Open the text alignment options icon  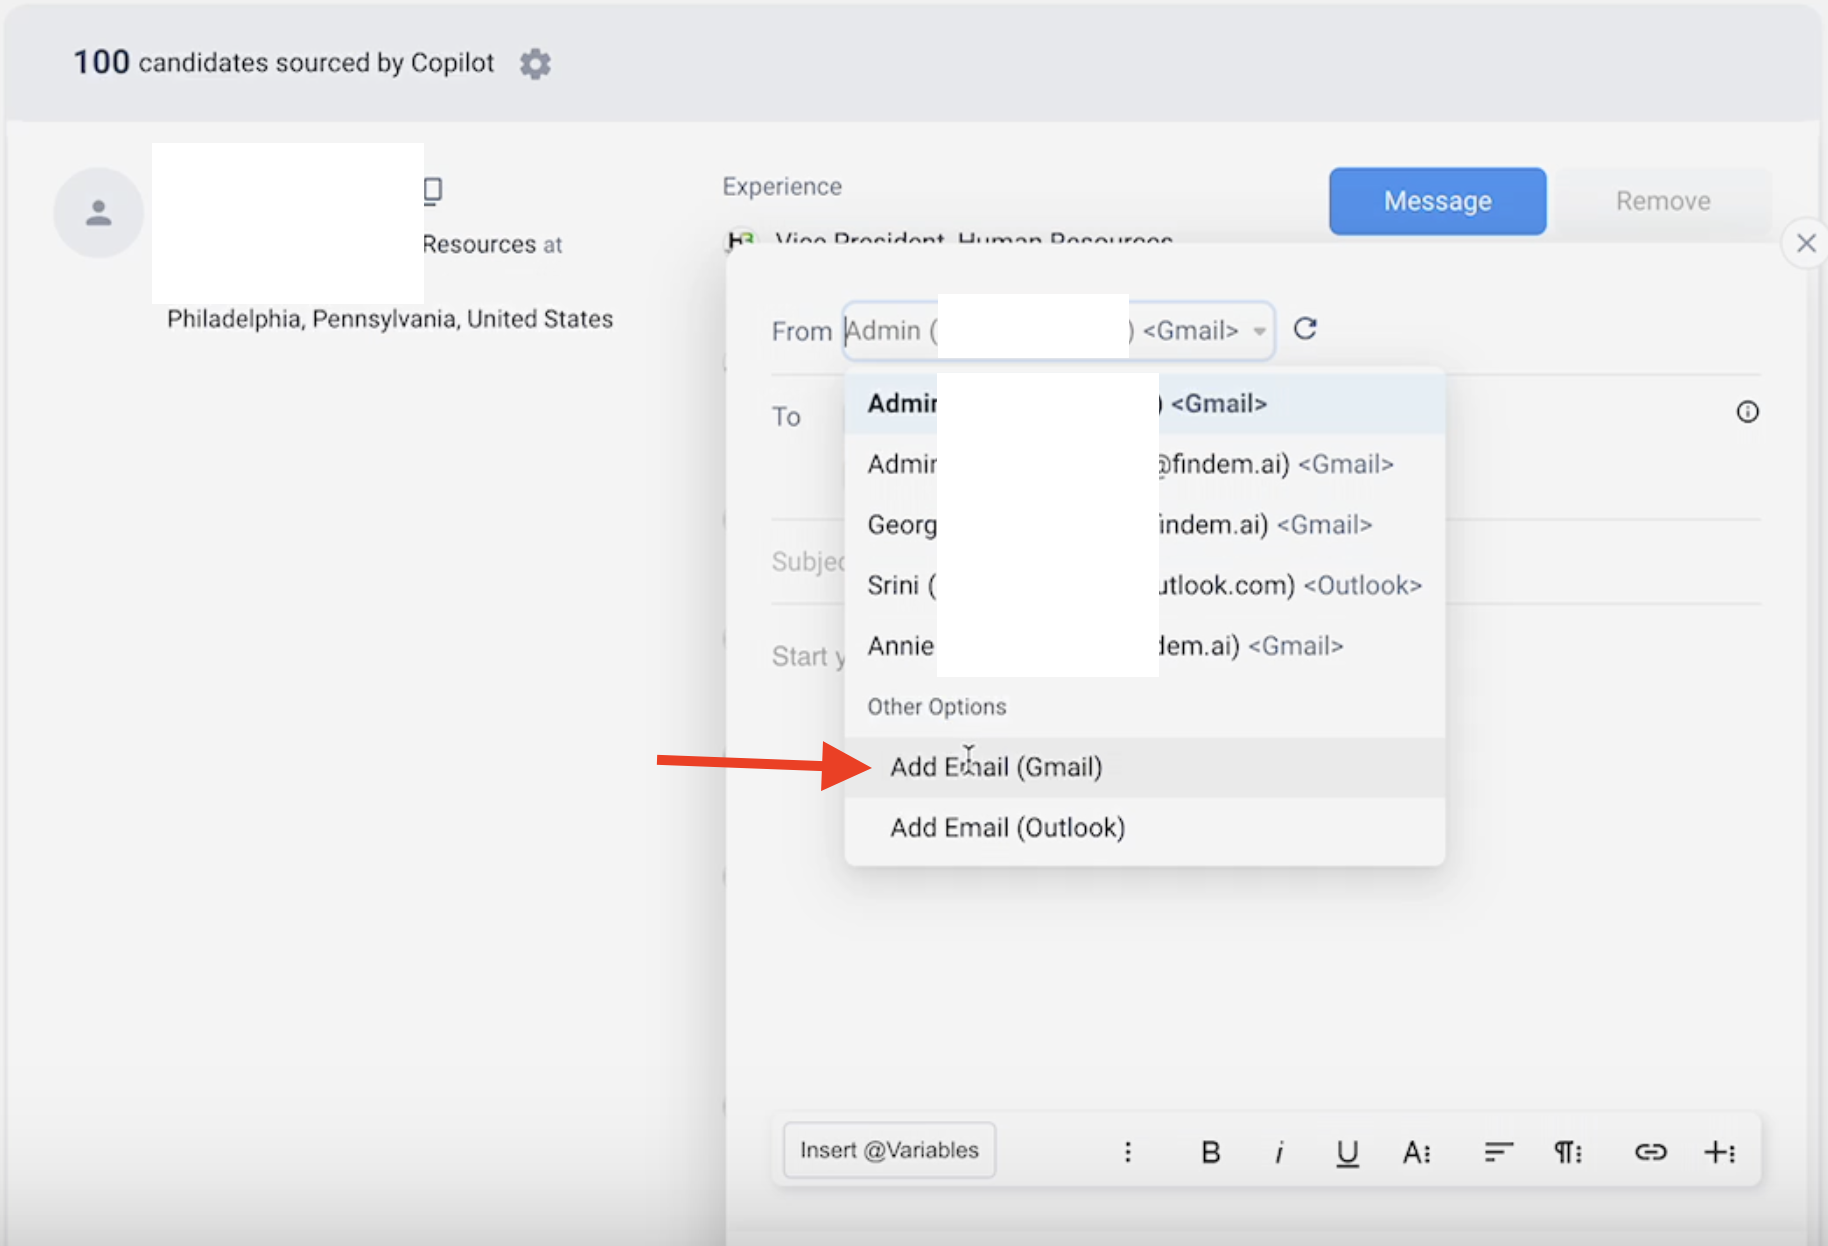coord(1498,1152)
